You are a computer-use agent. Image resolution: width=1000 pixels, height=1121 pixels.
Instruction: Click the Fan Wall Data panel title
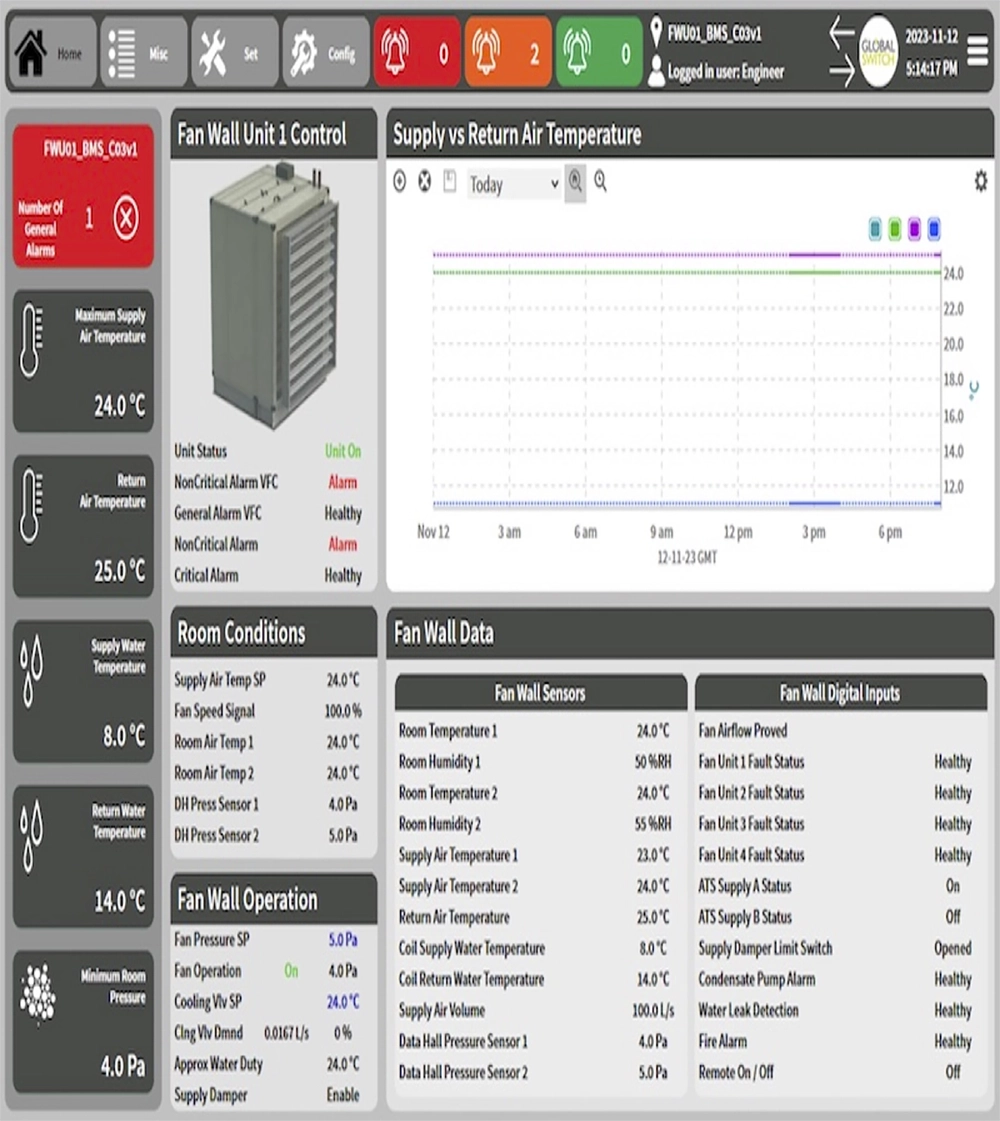[x=444, y=633]
